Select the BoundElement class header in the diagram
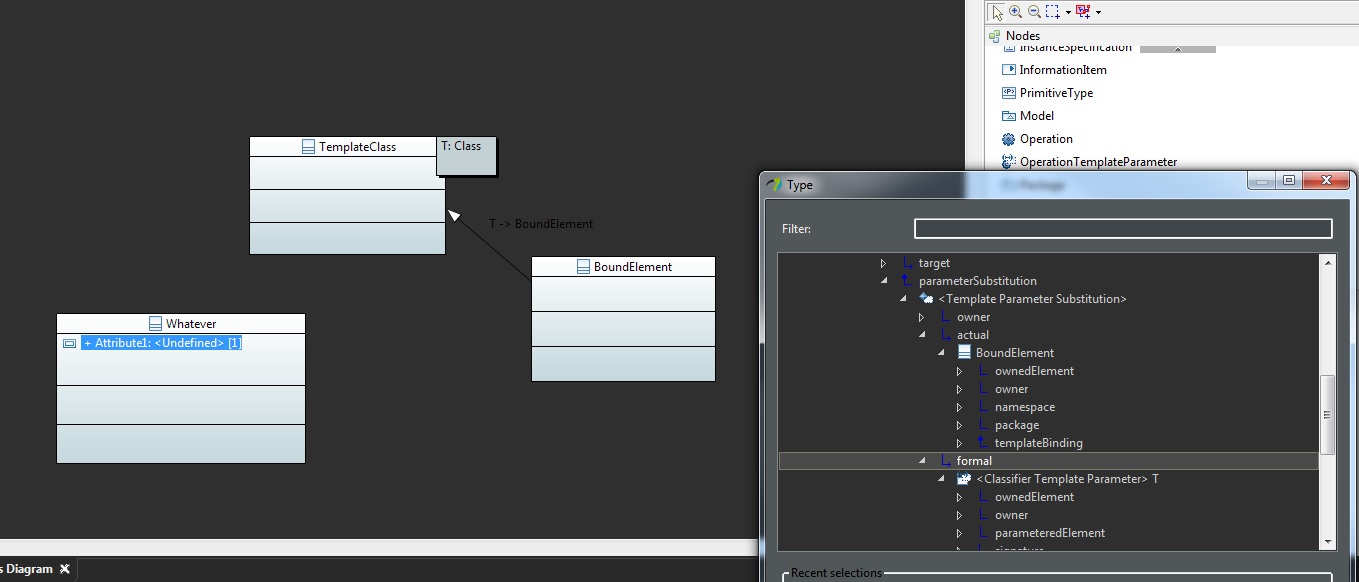This screenshot has width=1359, height=582. (x=623, y=267)
